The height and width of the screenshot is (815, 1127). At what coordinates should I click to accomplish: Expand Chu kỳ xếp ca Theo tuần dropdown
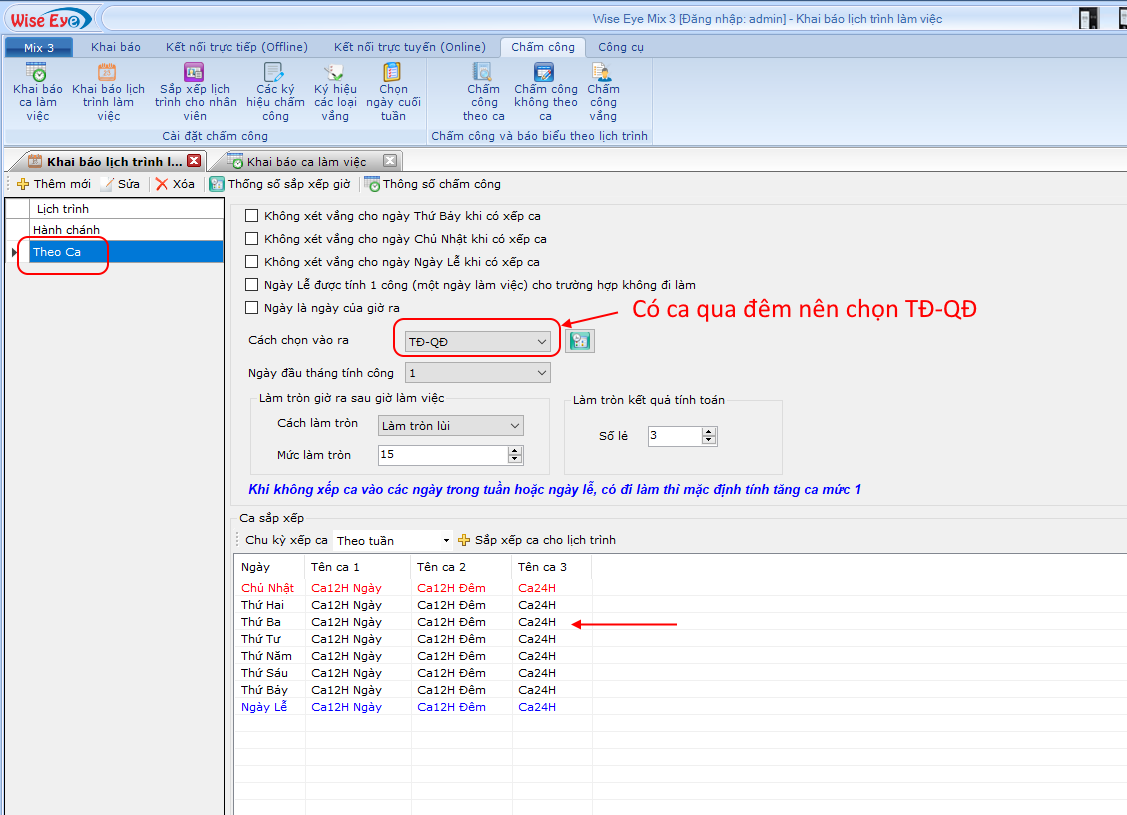click(x=446, y=541)
